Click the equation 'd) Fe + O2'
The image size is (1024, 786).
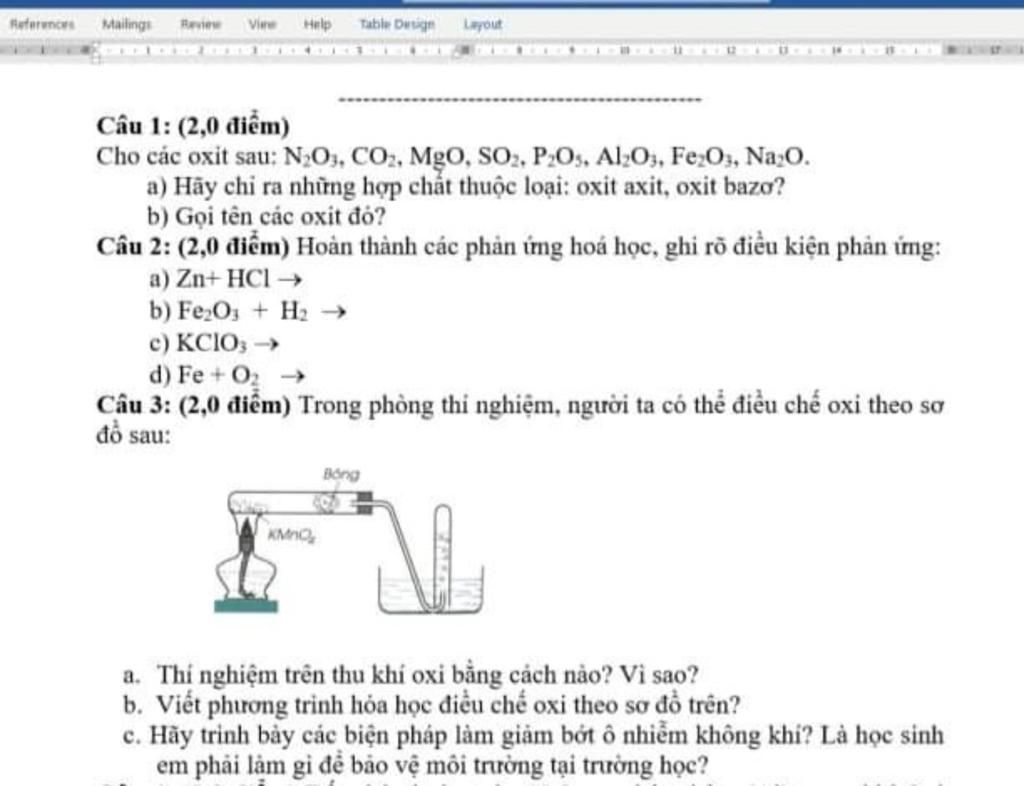point(227,375)
